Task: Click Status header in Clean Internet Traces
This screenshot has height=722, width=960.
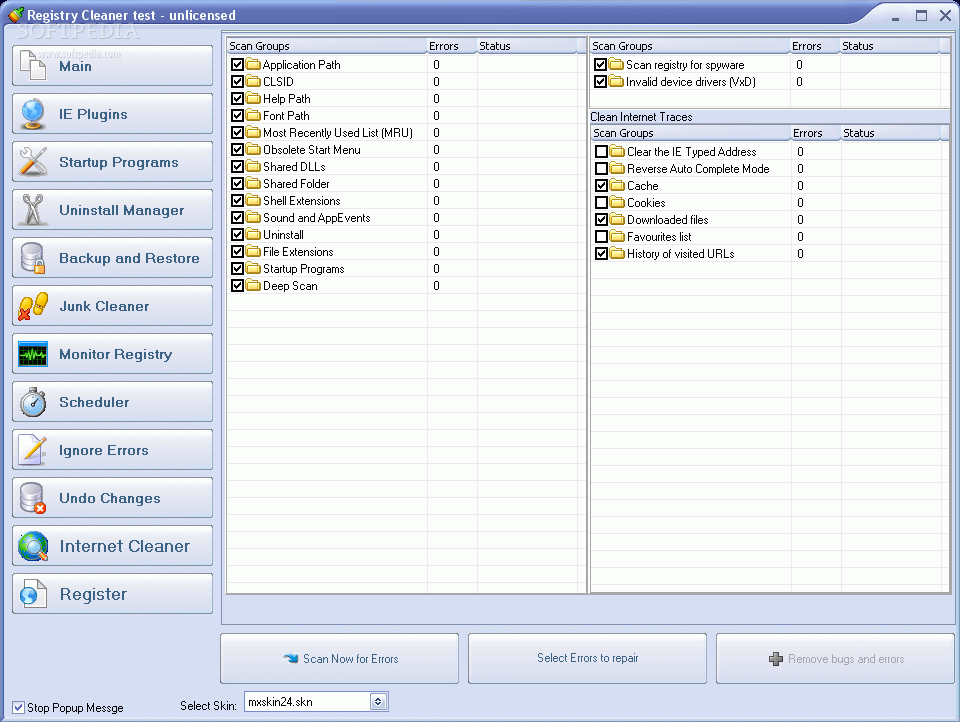Action: coord(891,133)
